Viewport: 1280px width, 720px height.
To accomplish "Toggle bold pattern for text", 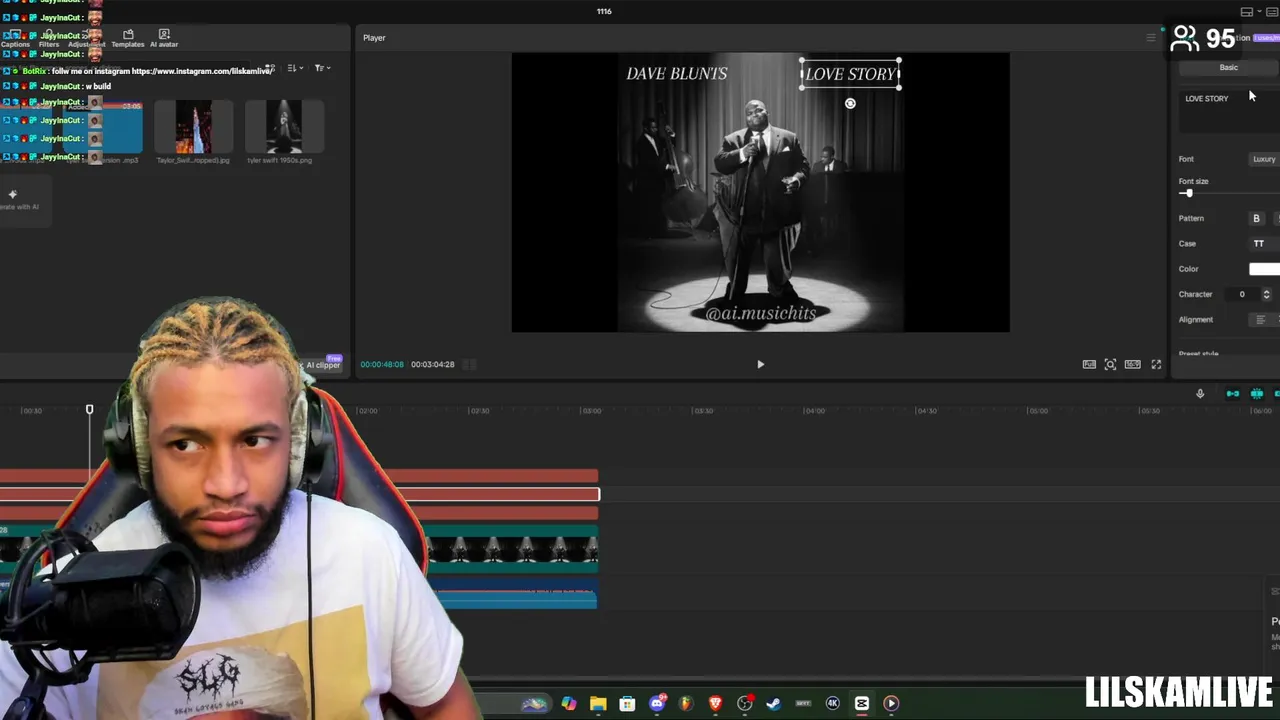I will click(x=1256, y=218).
